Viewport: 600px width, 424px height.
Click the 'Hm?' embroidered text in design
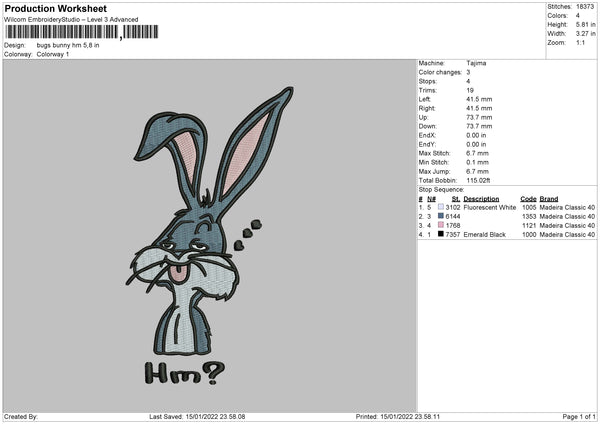click(185, 373)
